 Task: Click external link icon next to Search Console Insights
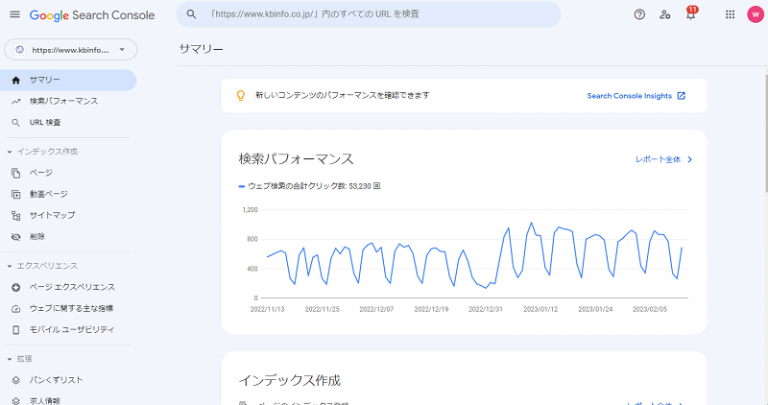point(681,96)
